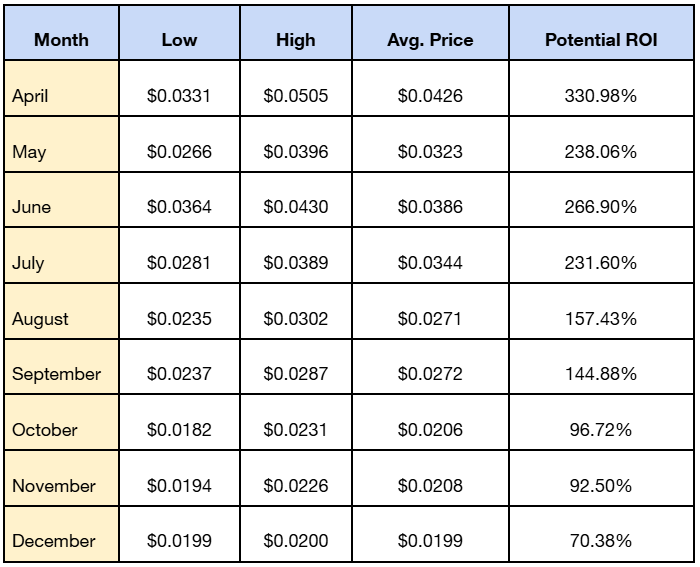Click the High column header
Viewport: 700px width, 567px height.
[x=295, y=40]
